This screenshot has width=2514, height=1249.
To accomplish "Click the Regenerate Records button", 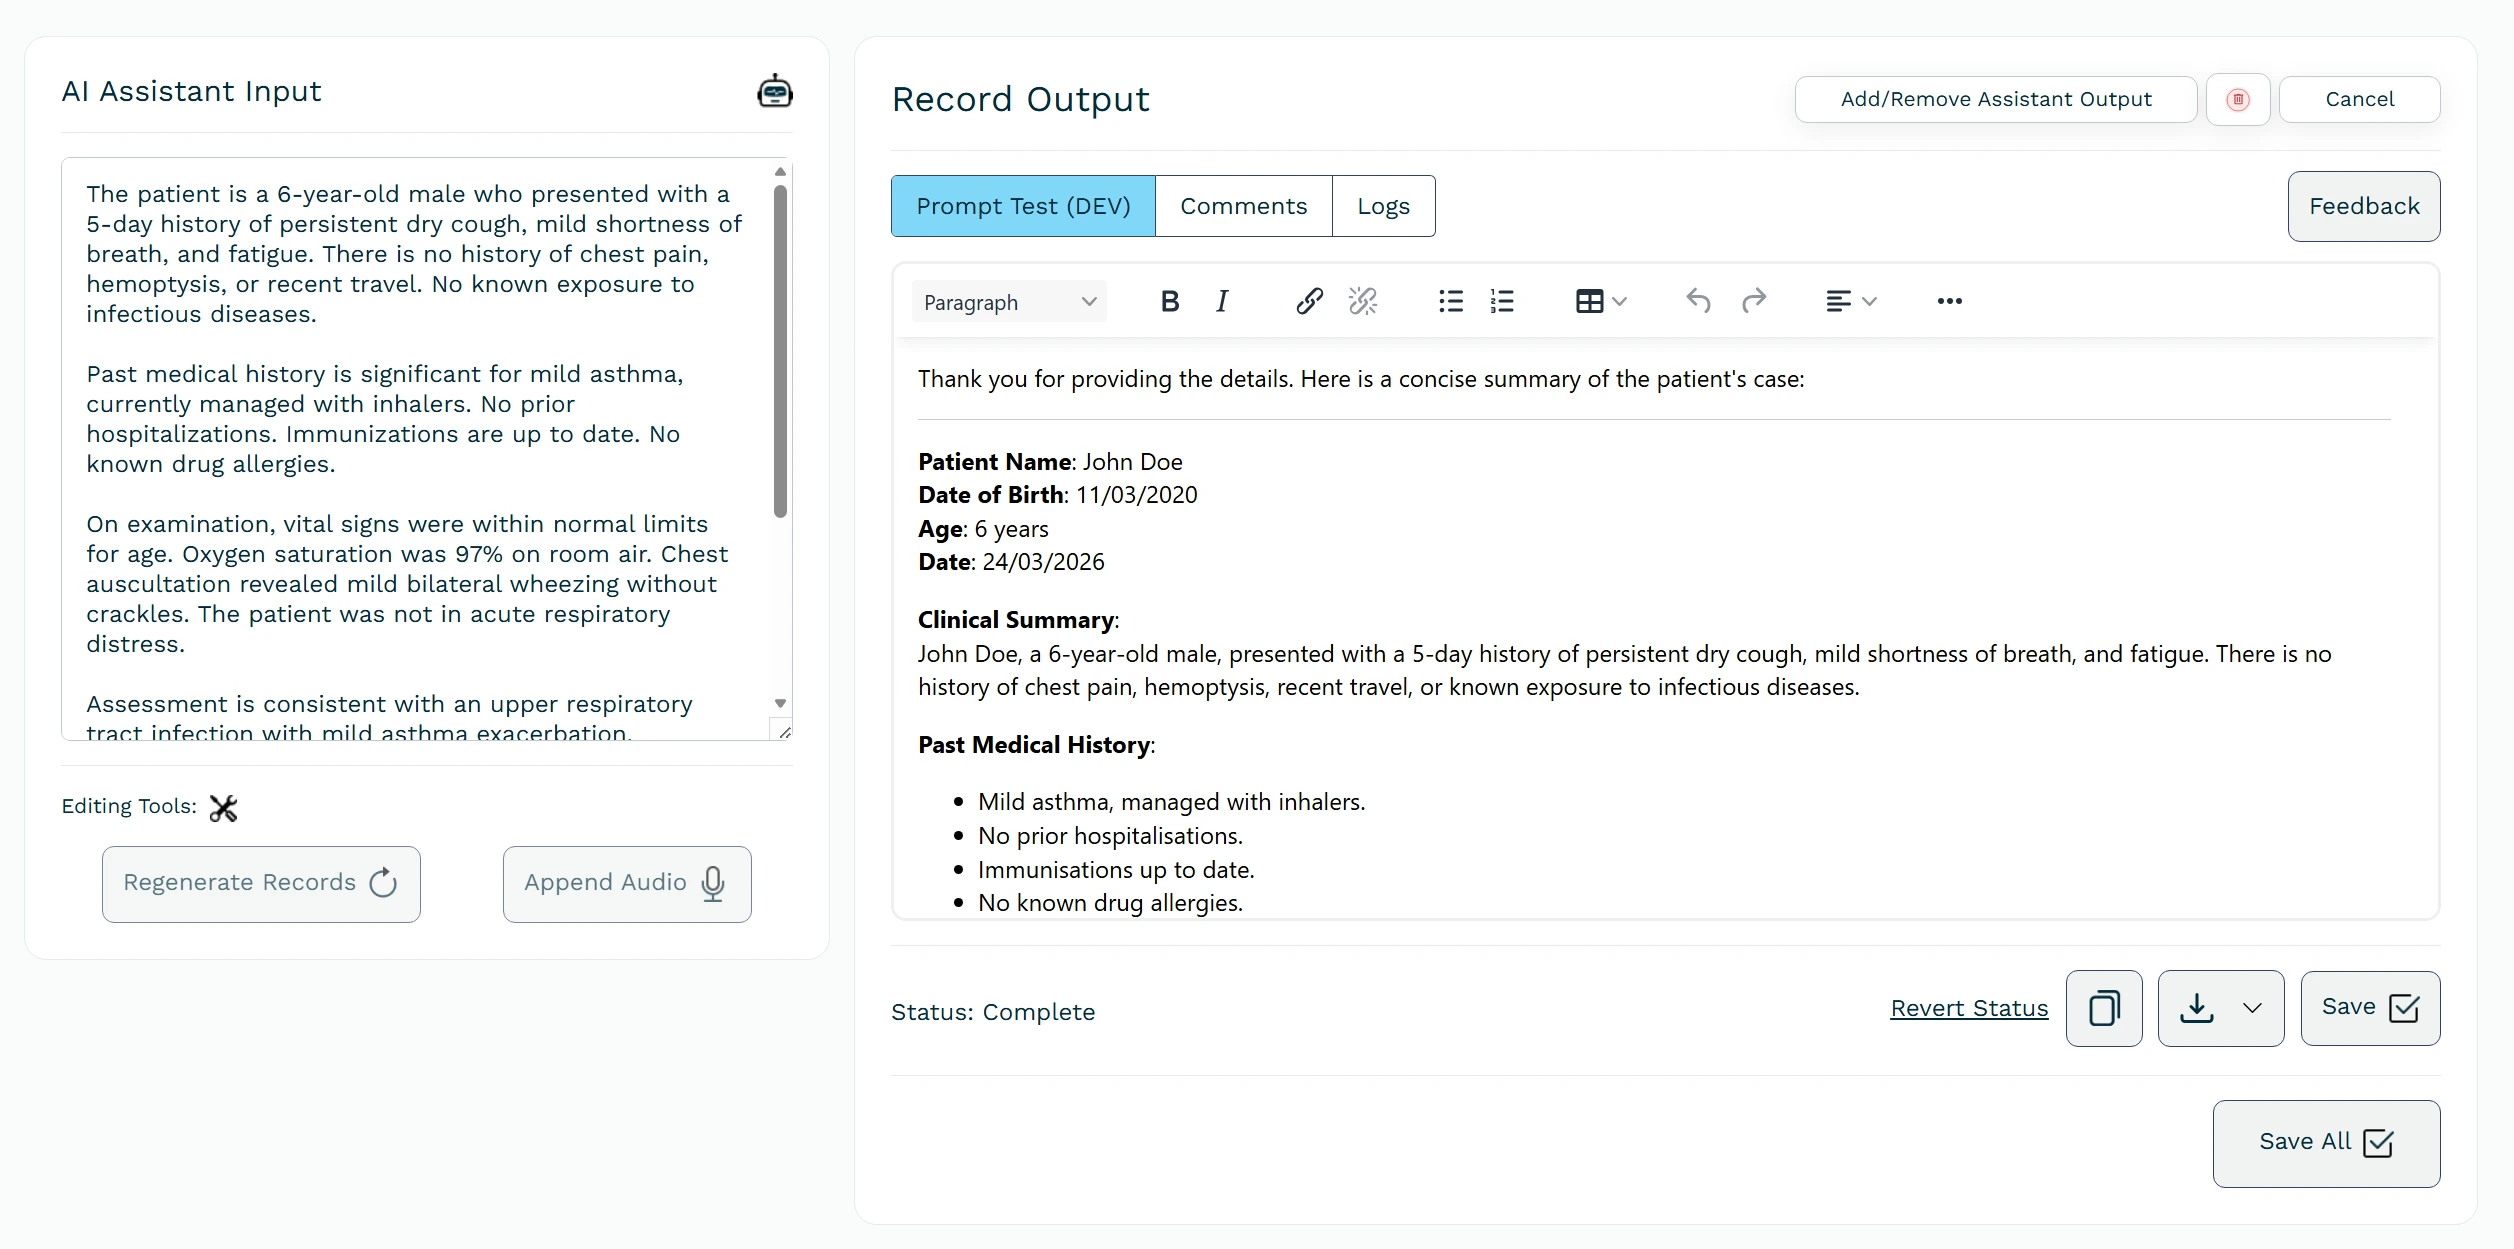I will click(x=261, y=884).
